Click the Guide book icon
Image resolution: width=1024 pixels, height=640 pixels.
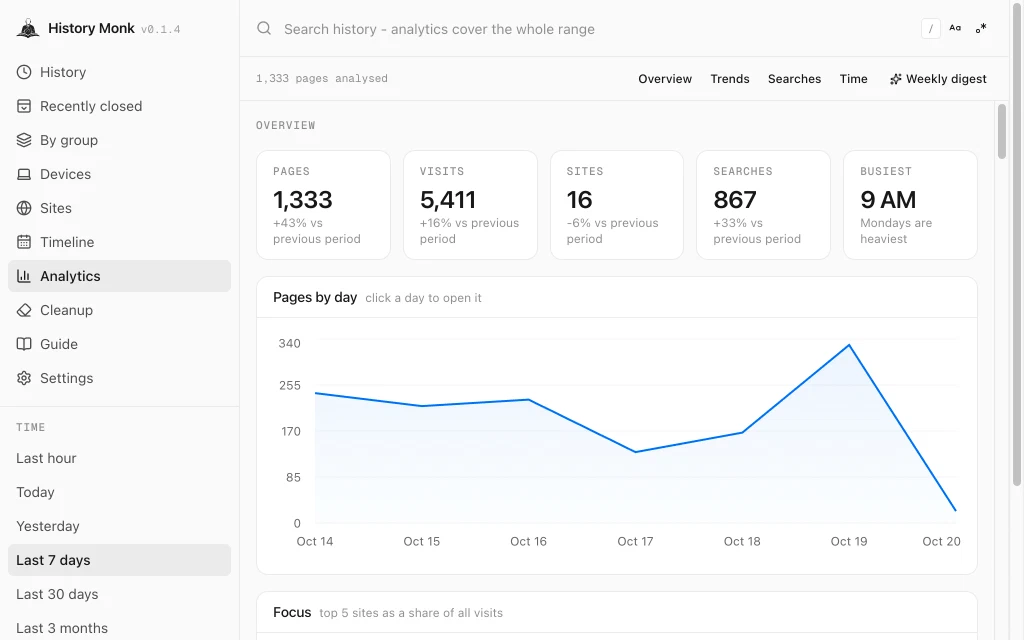24,344
